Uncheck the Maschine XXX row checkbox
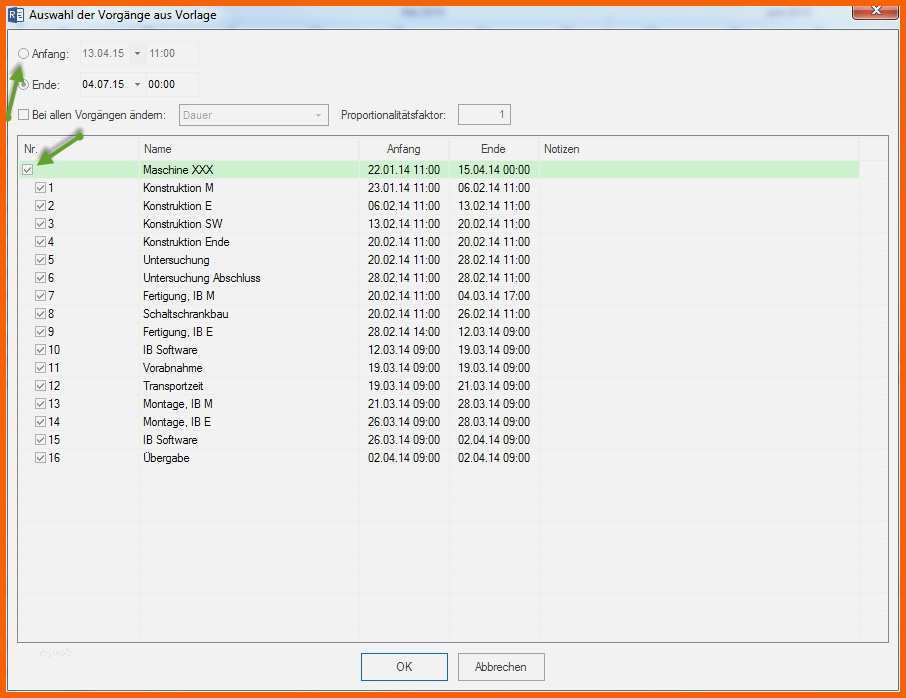 point(28,170)
